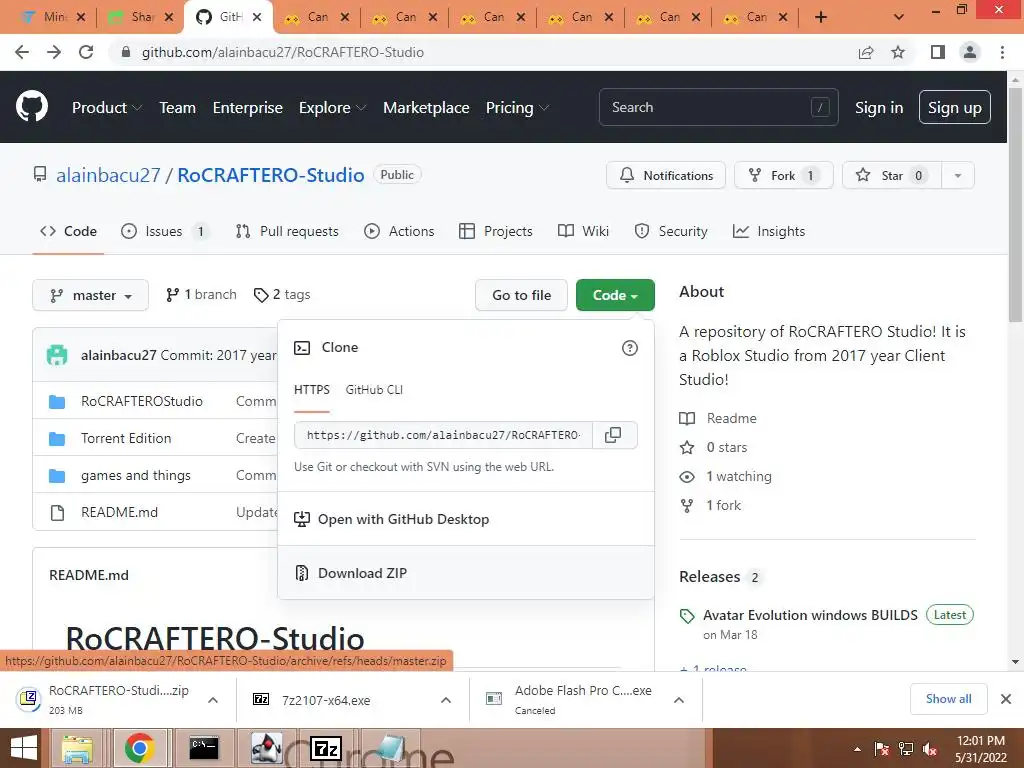1024x768 pixels.
Task: Click alainbacu27 avatar in commit row
Action: (57, 355)
